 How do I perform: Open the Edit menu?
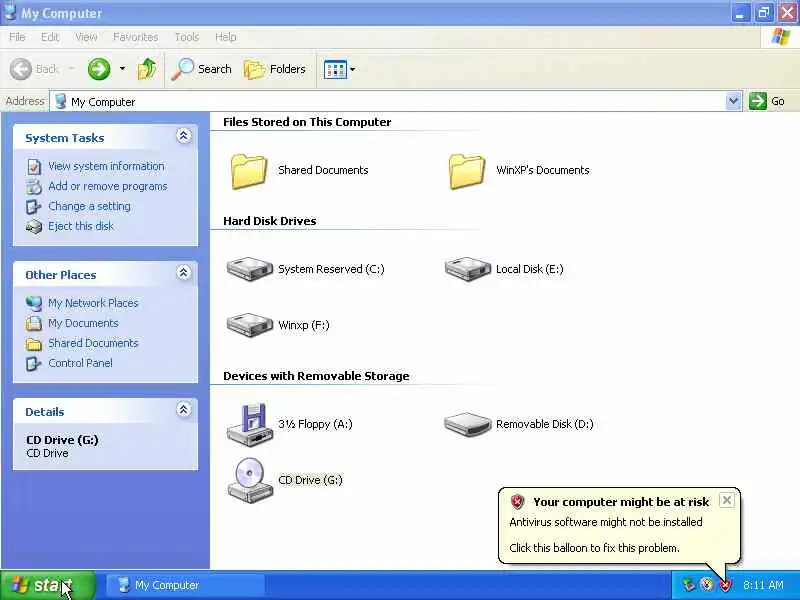pyautogui.click(x=49, y=37)
